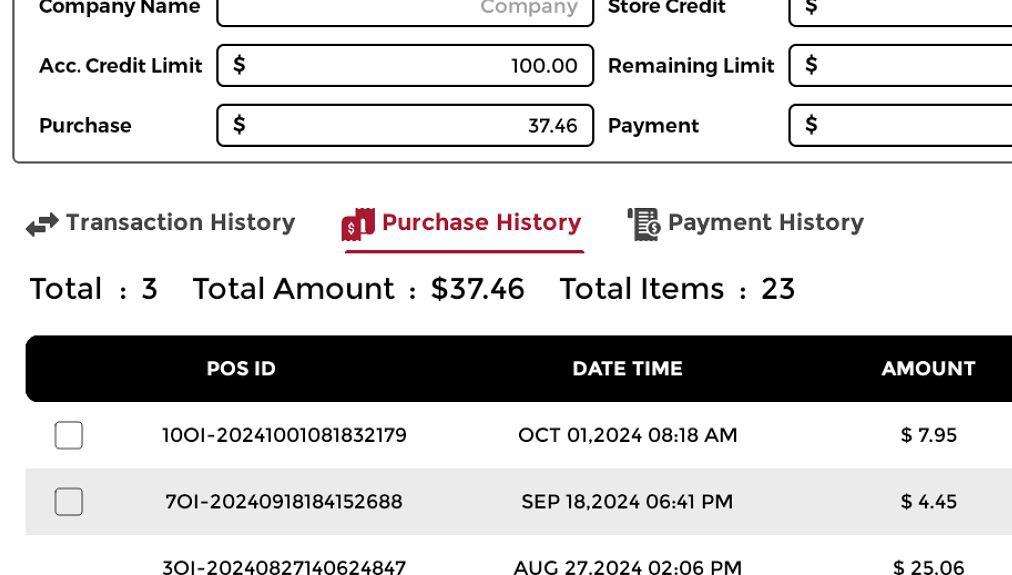Click the SEP 18,2024 06:41 PM date cell
The height and width of the screenshot is (575, 1012).
627,501
